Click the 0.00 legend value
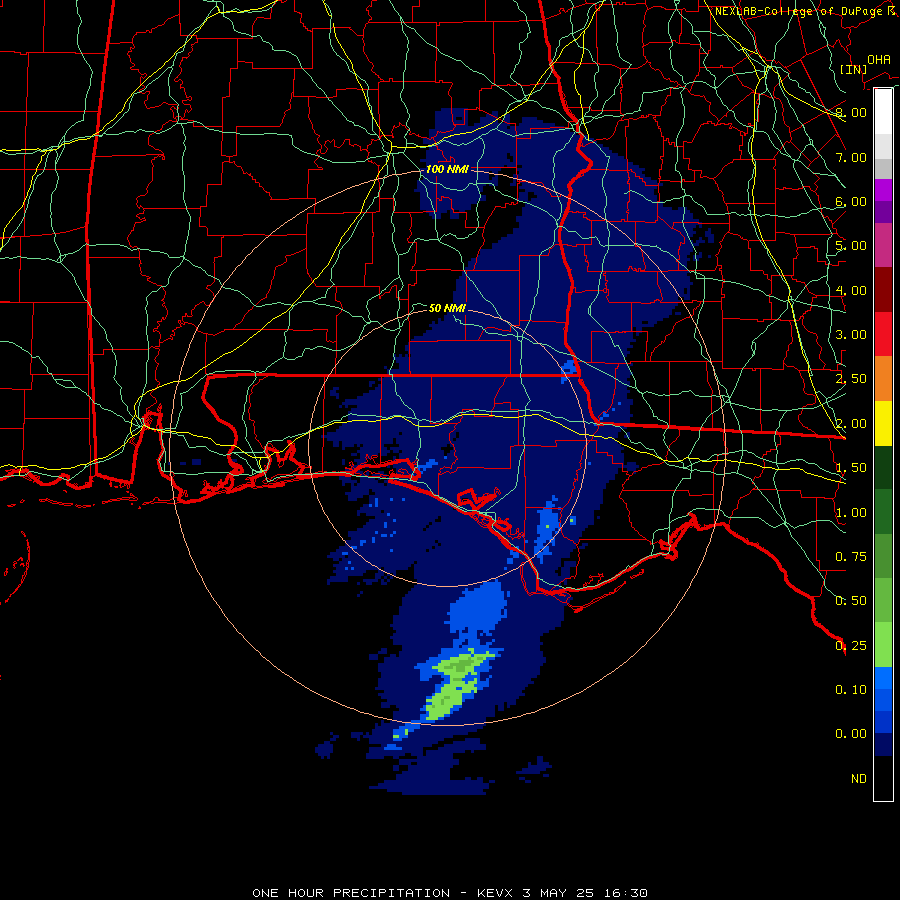 pyautogui.click(x=851, y=734)
